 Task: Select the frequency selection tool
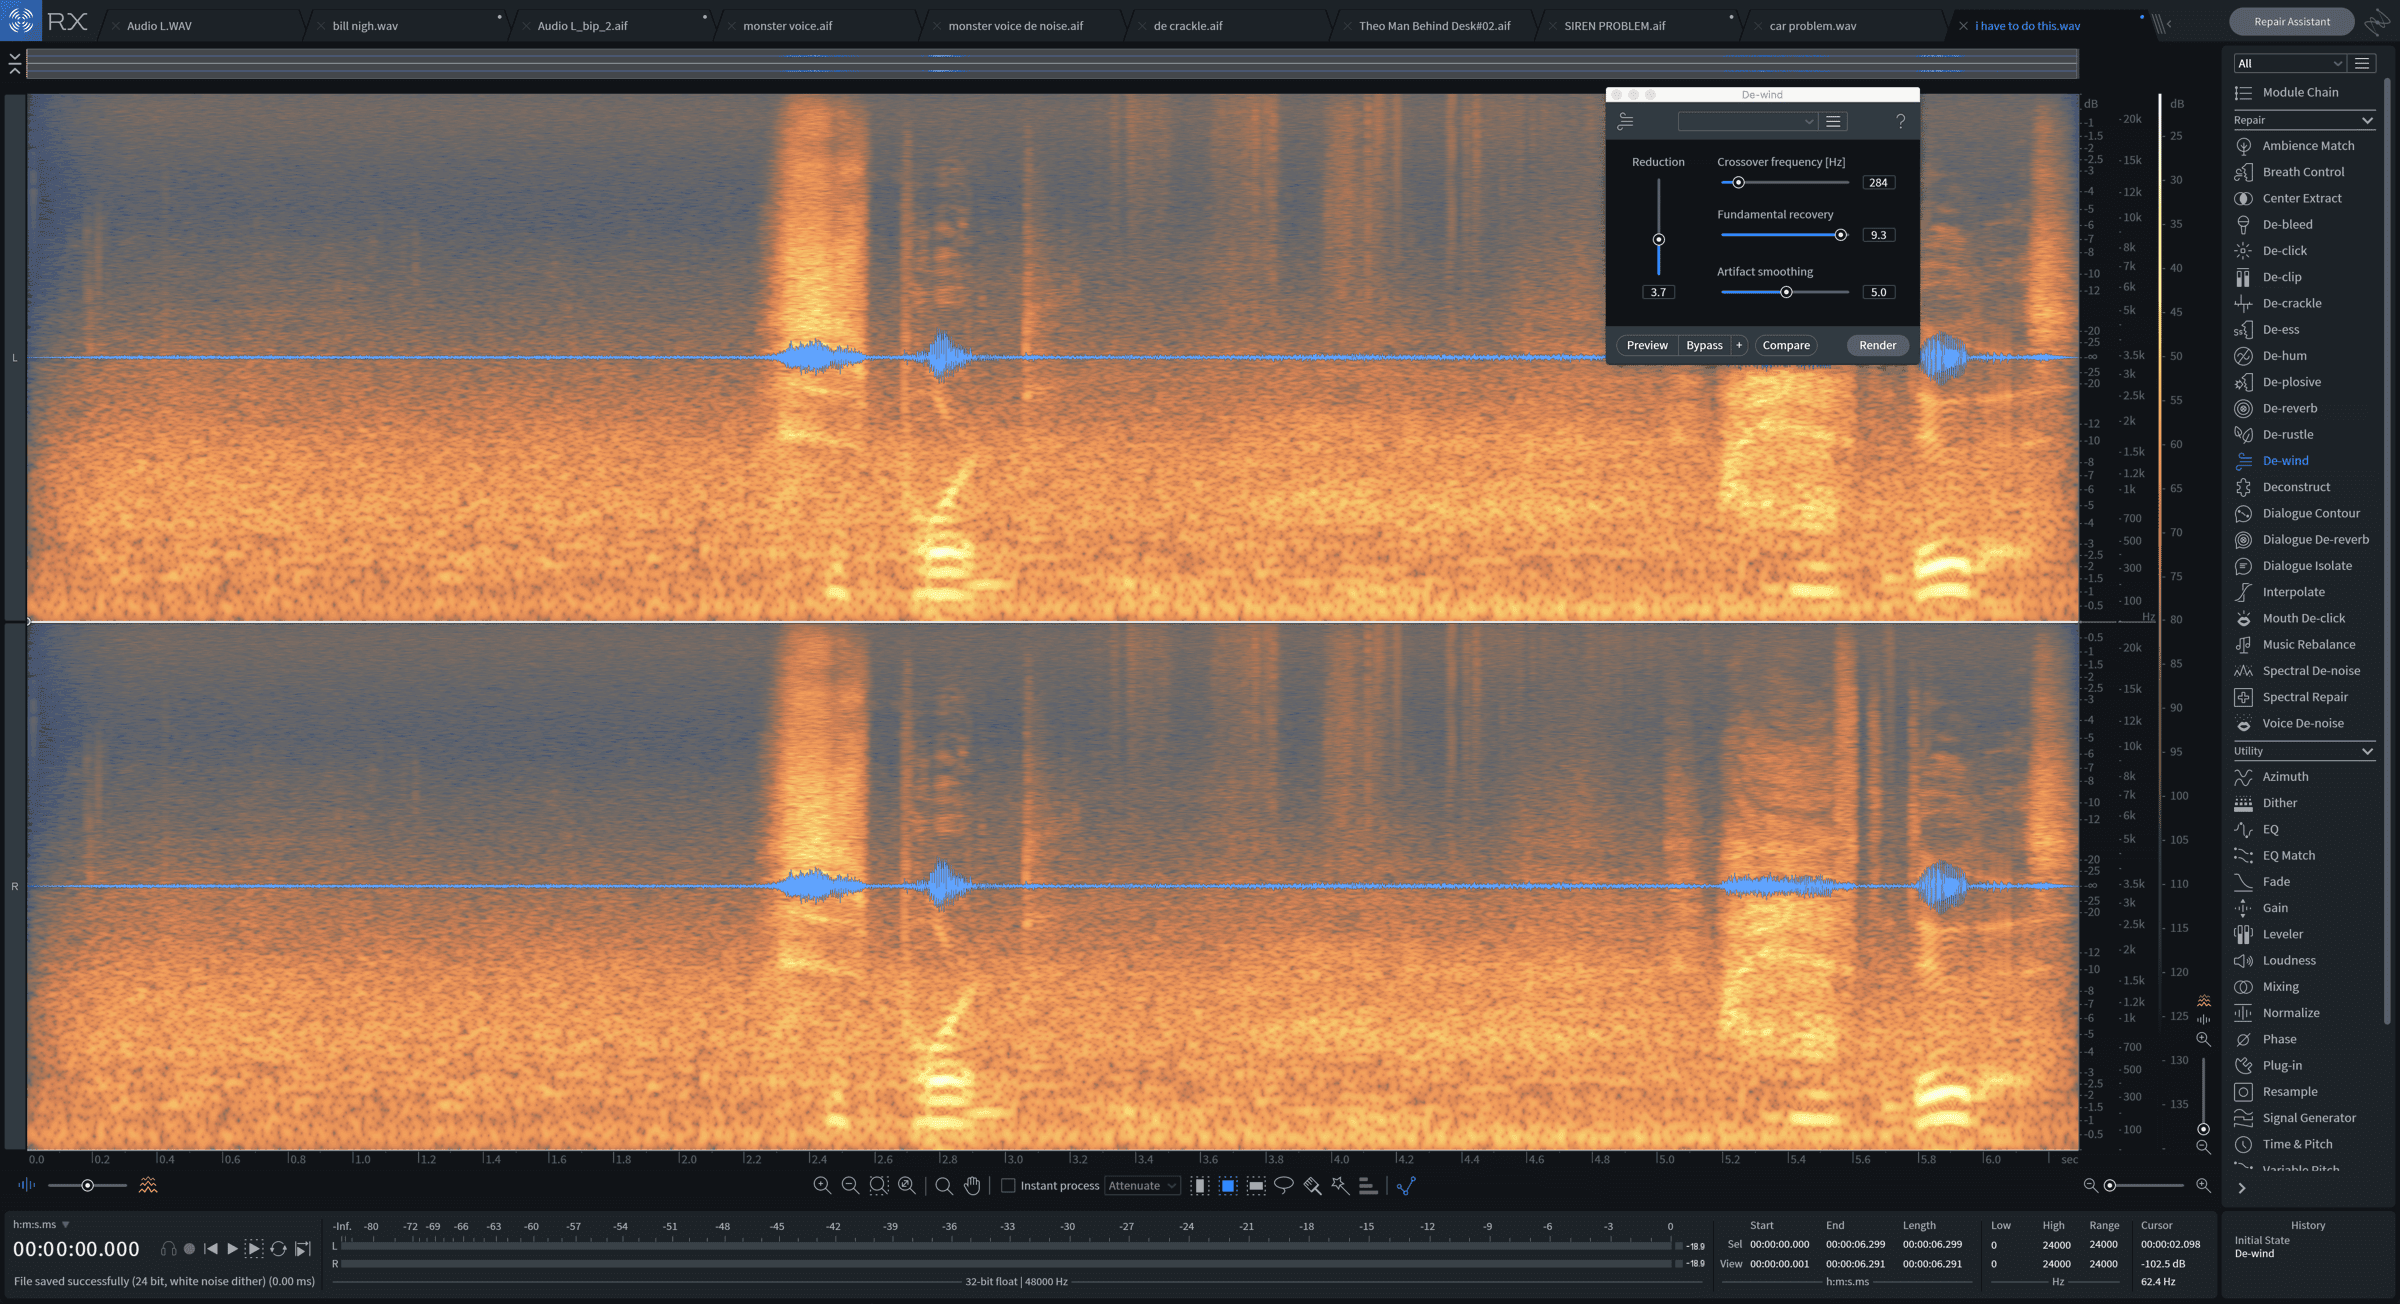pyautogui.click(x=1256, y=1186)
